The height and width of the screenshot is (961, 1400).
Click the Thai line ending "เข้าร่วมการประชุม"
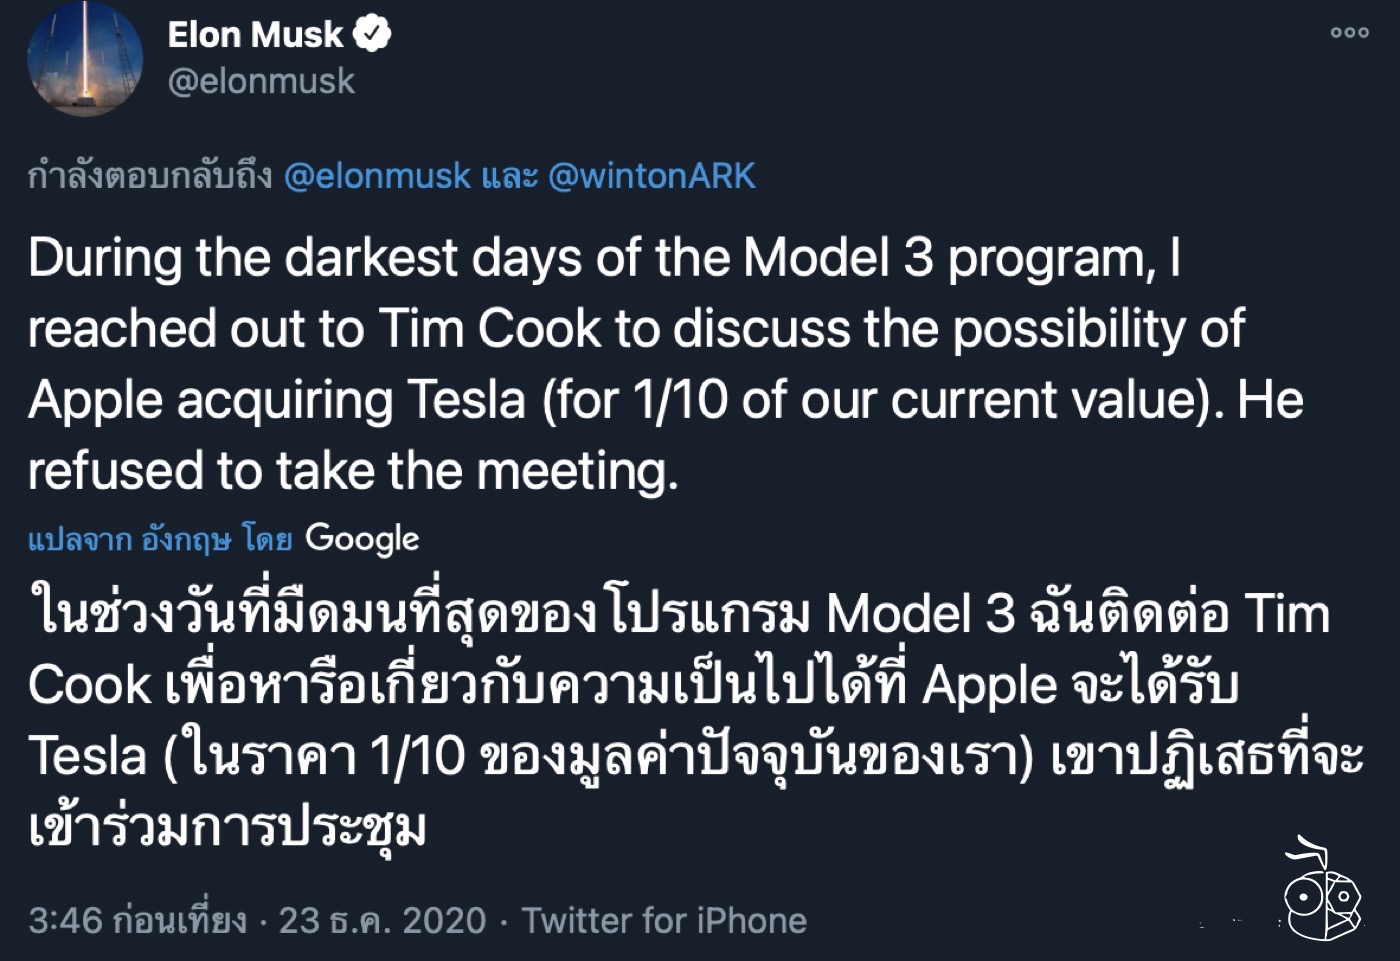click(x=228, y=827)
